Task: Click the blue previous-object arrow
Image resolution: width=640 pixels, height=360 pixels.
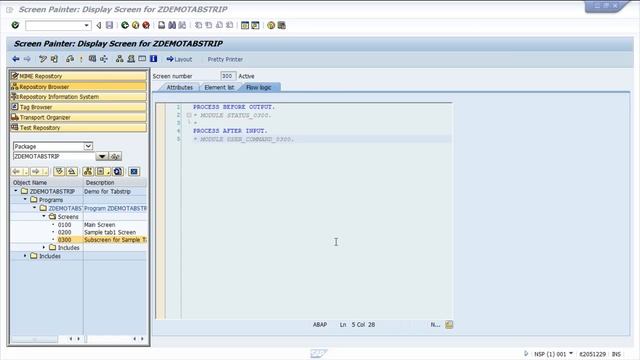Action: (x=16, y=59)
